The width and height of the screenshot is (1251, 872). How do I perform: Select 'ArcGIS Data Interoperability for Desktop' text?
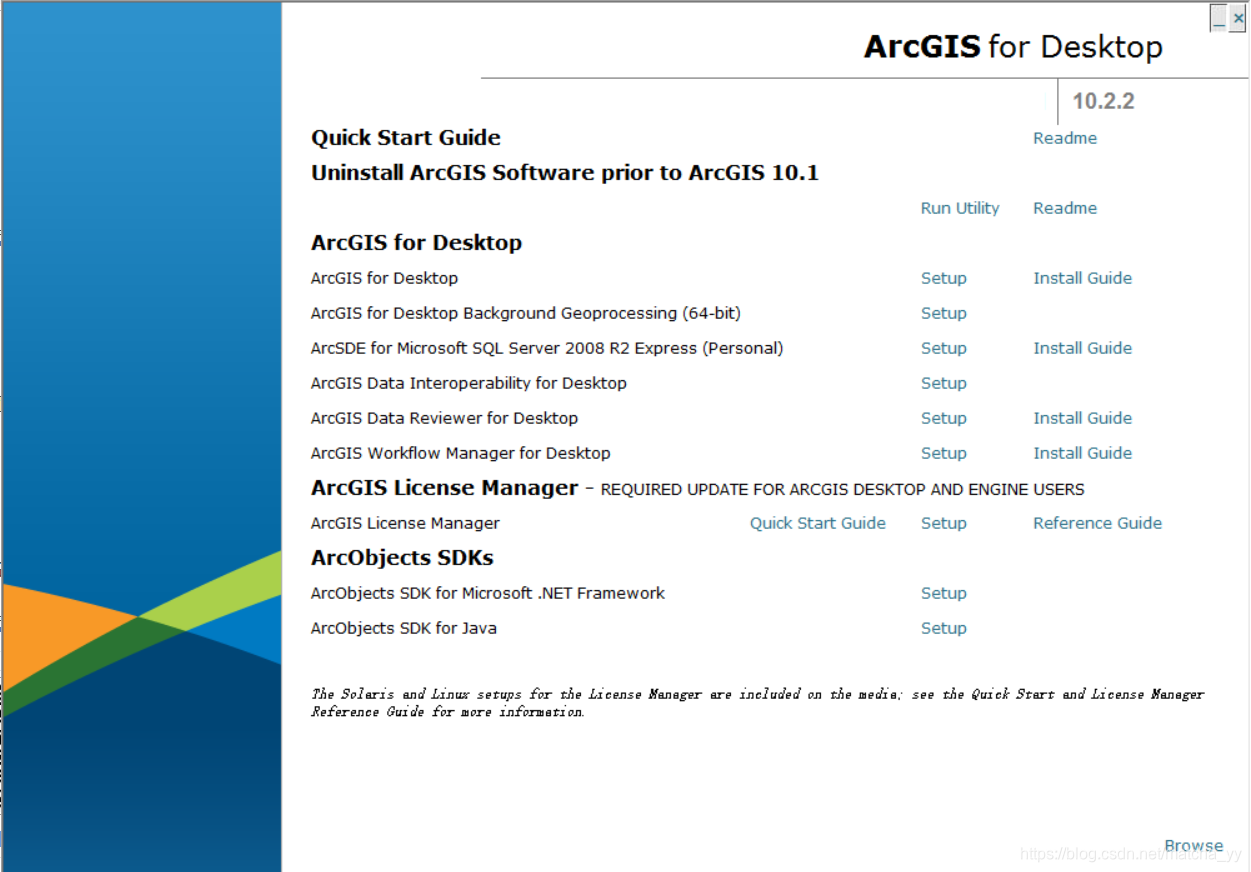coord(469,383)
